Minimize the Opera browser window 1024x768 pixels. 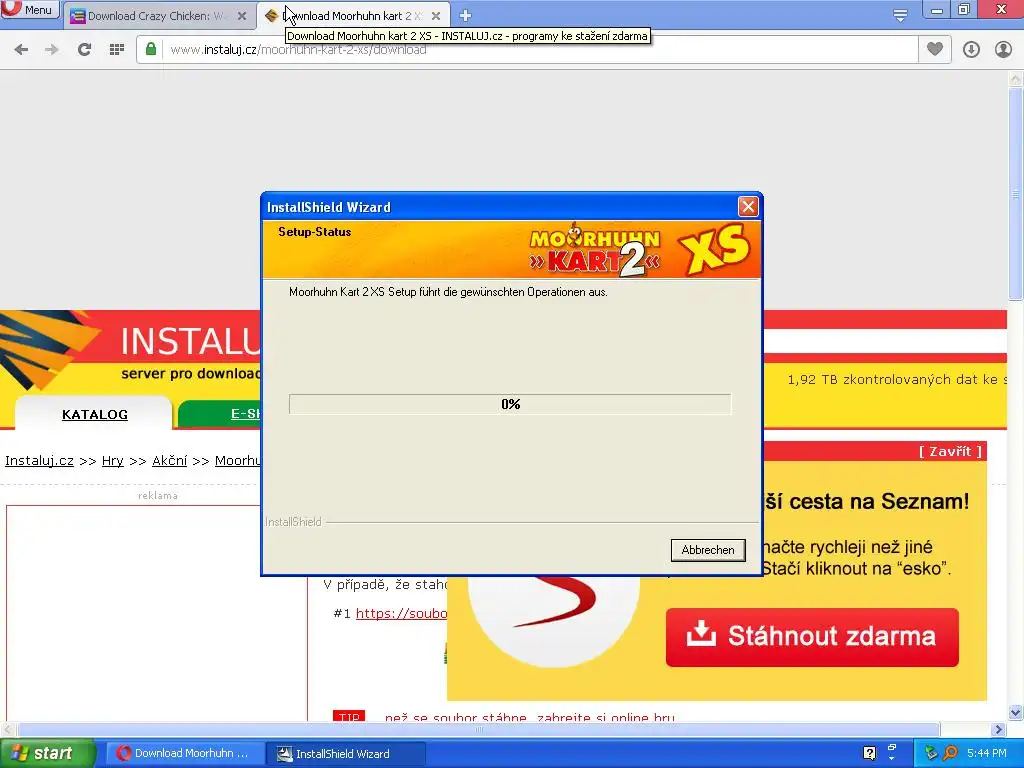click(x=937, y=10)
